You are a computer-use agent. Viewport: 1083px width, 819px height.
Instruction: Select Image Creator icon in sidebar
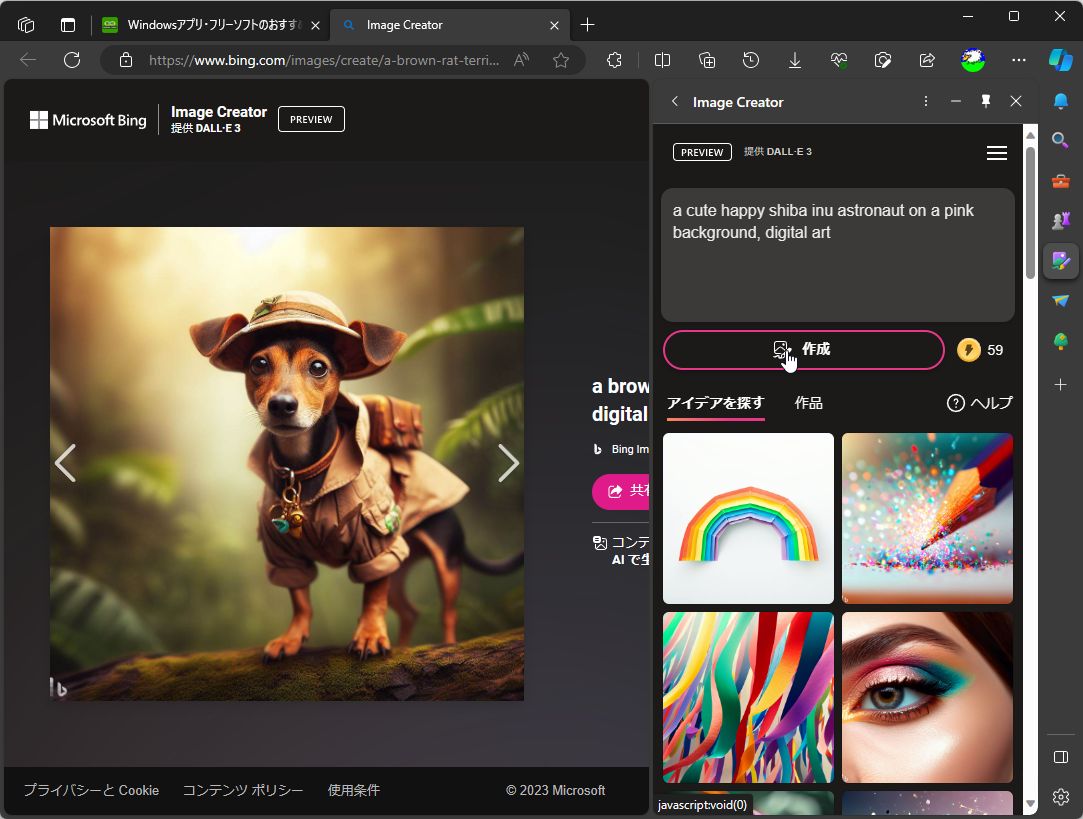tap(1061, 260)
